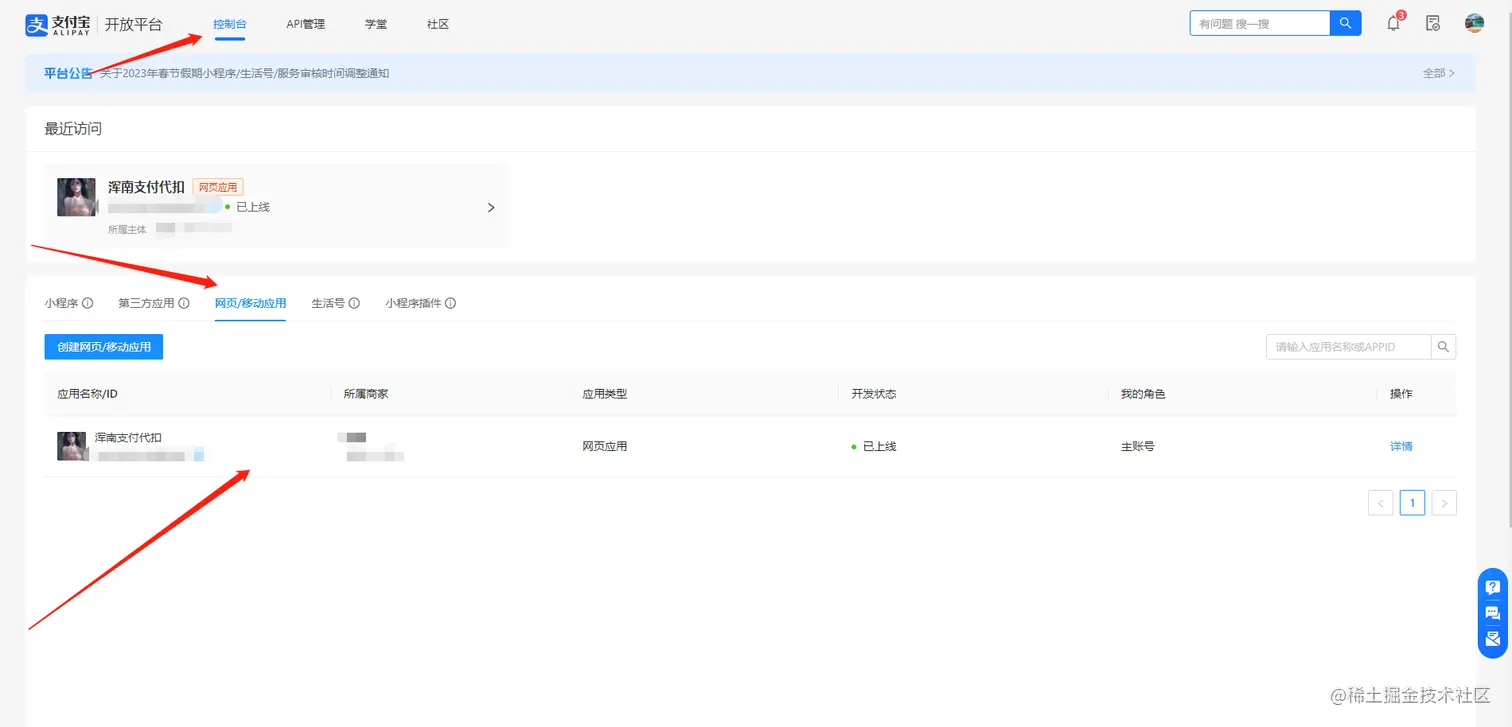Click the 网页应用 tag on recent card
Image resolution: width=1512 pixels, height=727 pixels.
pyautogui.click(x=218, y=187)
